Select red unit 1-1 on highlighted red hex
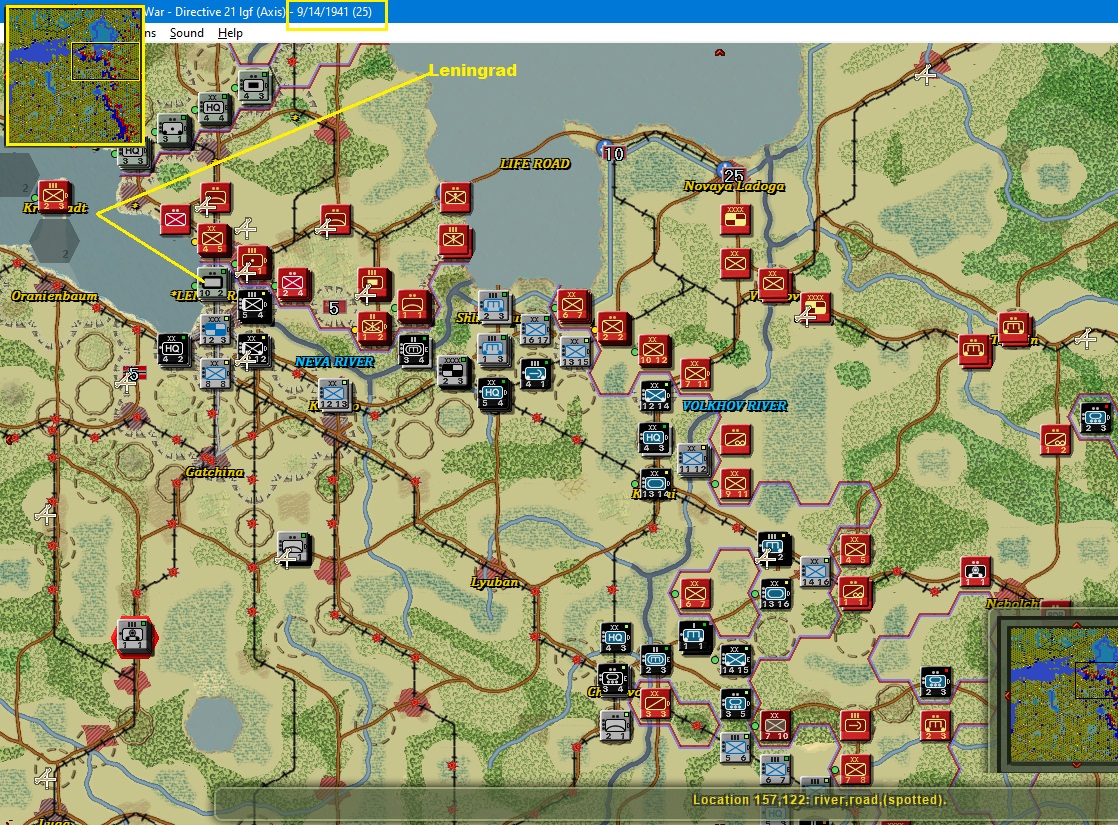This screenshot has height=825, width=1118. click(x=133, y=635)
